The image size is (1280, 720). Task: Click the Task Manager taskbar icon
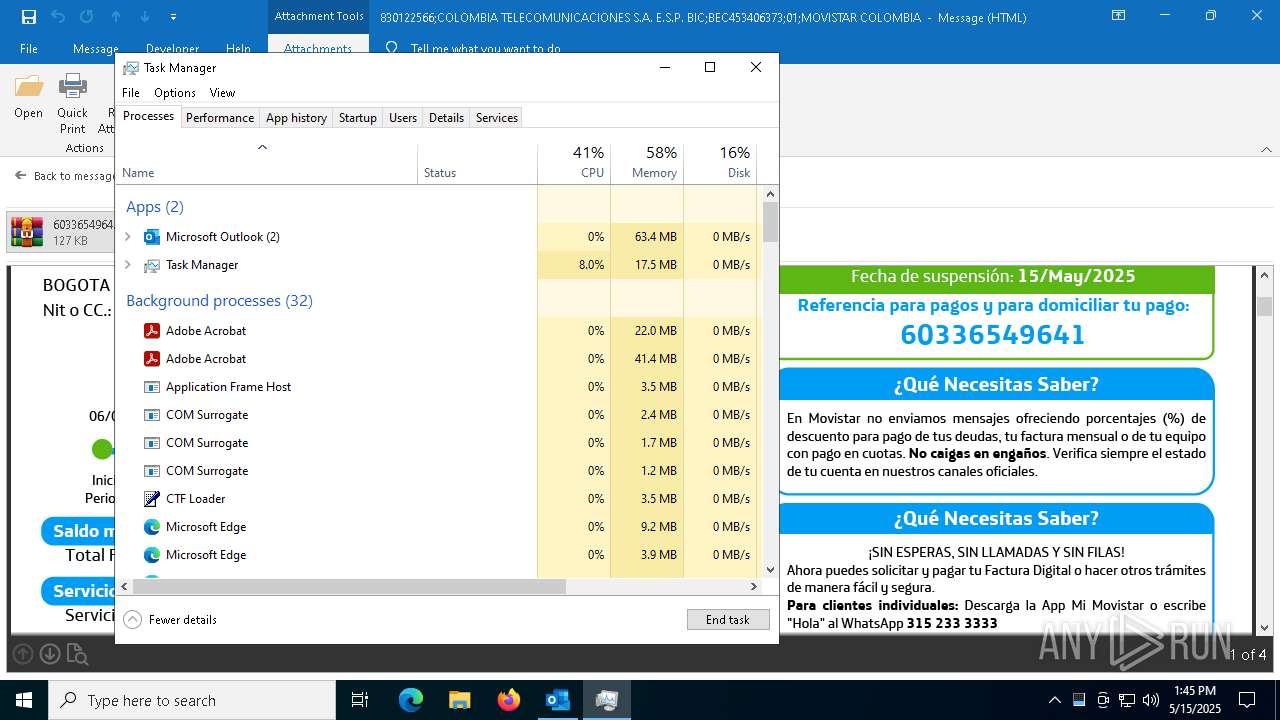pos(607,700)
